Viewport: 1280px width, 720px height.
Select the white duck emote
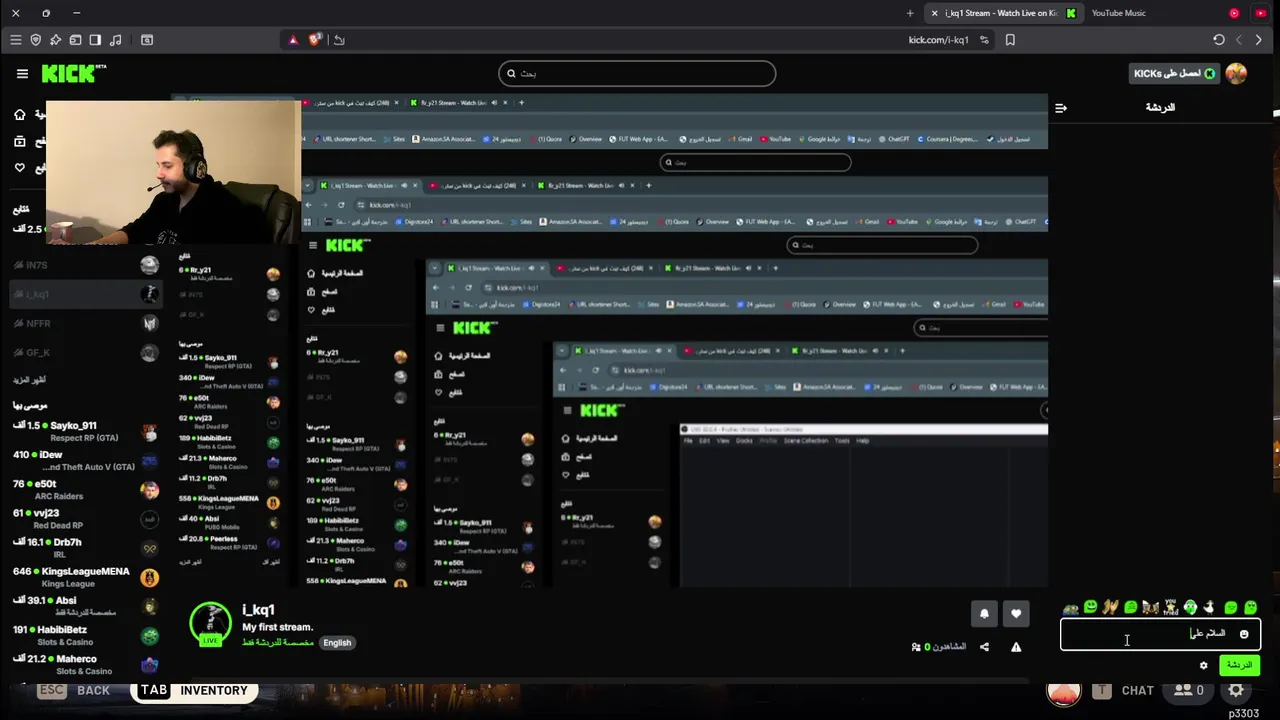click(1210, 607)
